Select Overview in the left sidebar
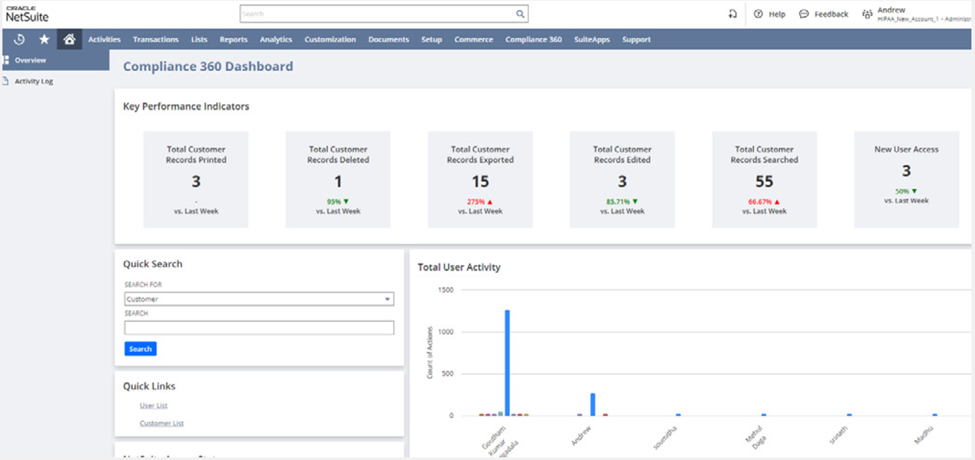975x460 pixels. (x=30, y=60)
